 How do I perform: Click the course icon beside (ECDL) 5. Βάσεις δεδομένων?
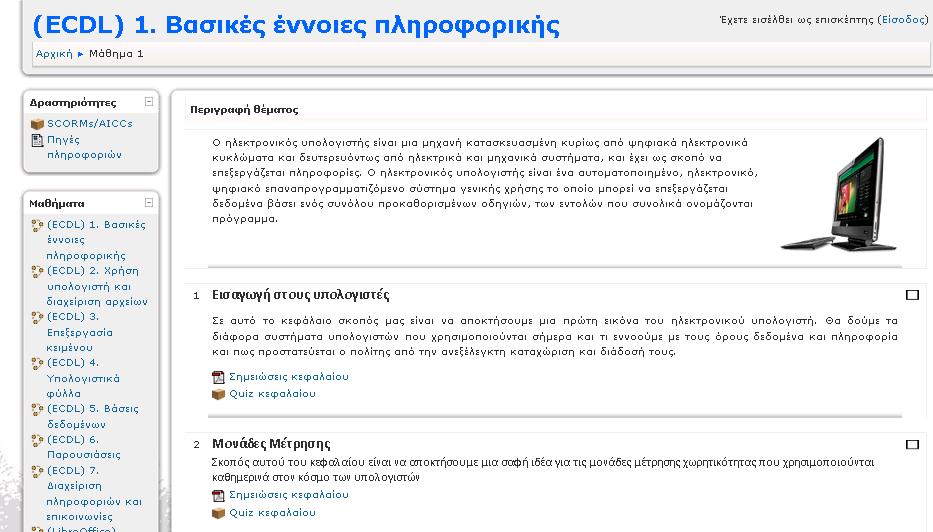[x=37, y=409]
